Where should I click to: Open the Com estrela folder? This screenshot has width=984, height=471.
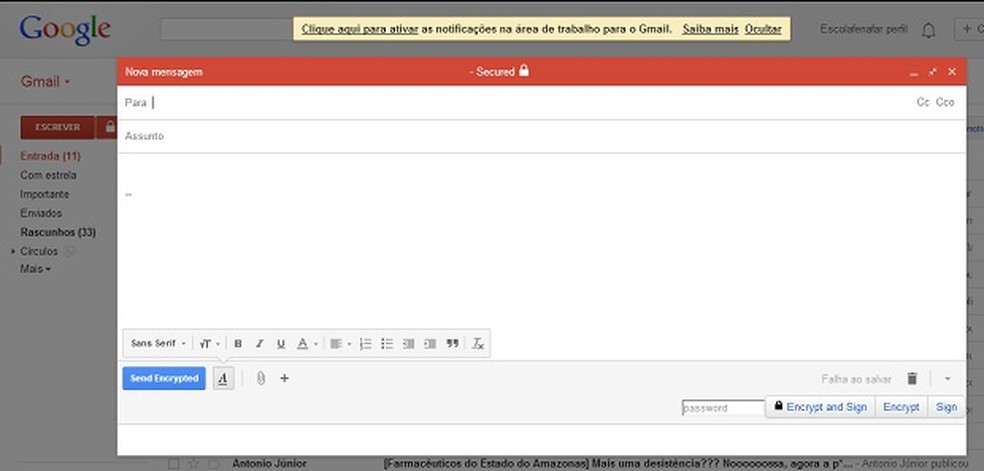click(x=48, y=175)
